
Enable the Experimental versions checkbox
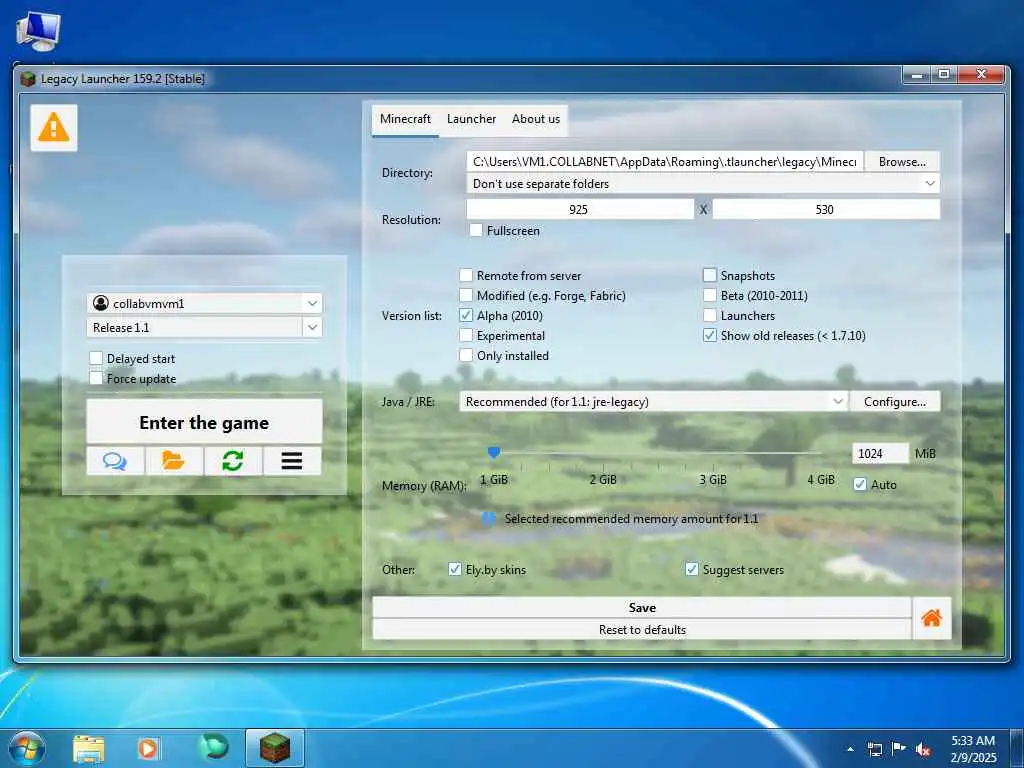click(x=466, y=335)
